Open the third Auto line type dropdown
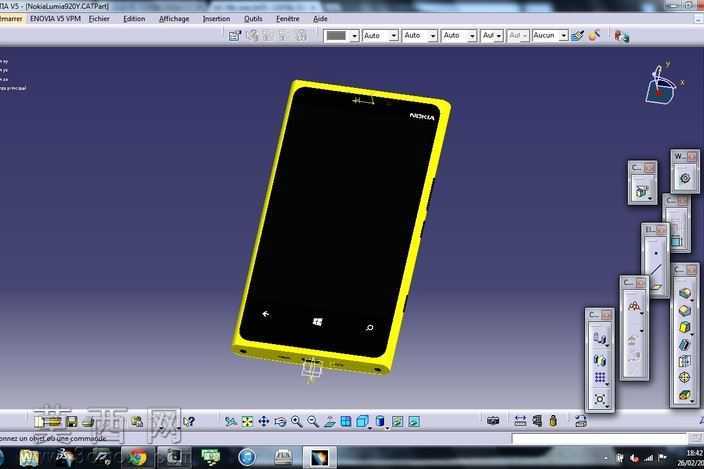The width and height of the screenshot is (704, 469). pos(459,35)
